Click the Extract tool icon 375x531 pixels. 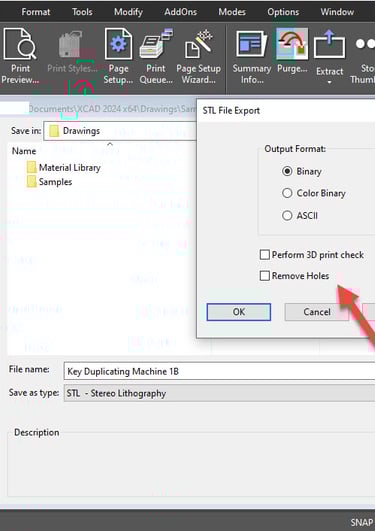pos(329,45)
